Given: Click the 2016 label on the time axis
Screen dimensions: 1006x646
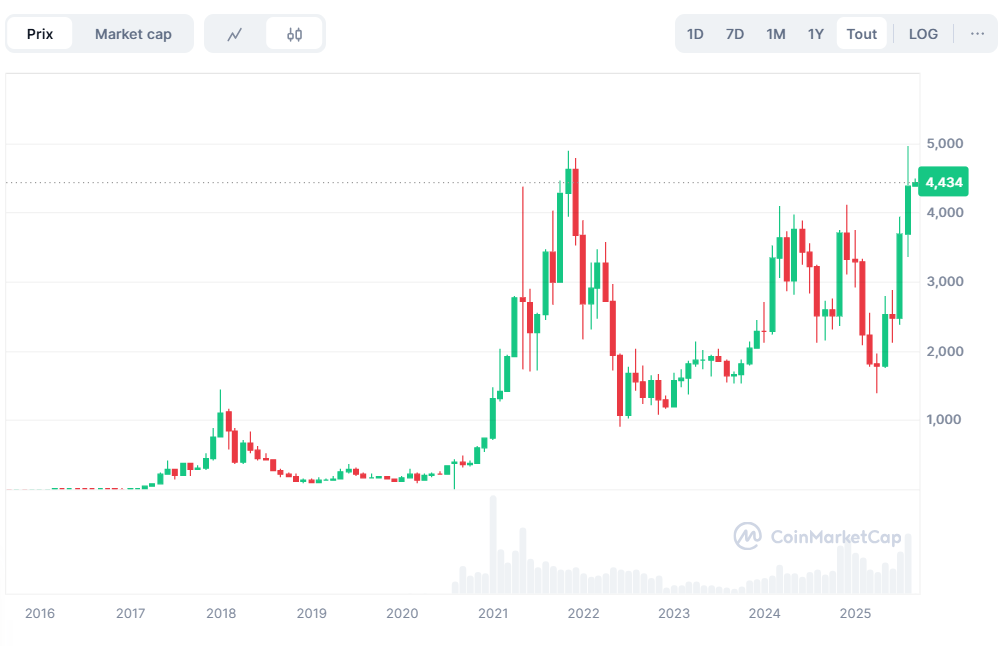Looking at the screenshot, I should [39, 613].
